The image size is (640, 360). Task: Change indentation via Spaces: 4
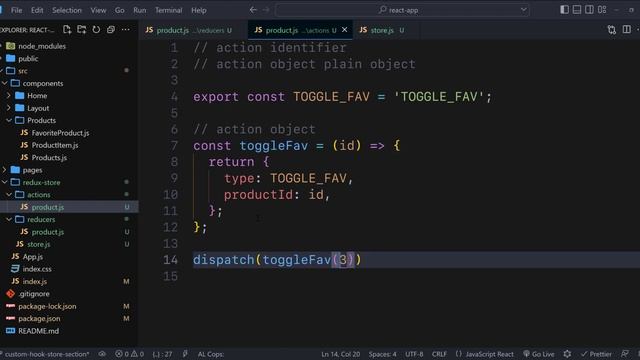coord(382,354)
